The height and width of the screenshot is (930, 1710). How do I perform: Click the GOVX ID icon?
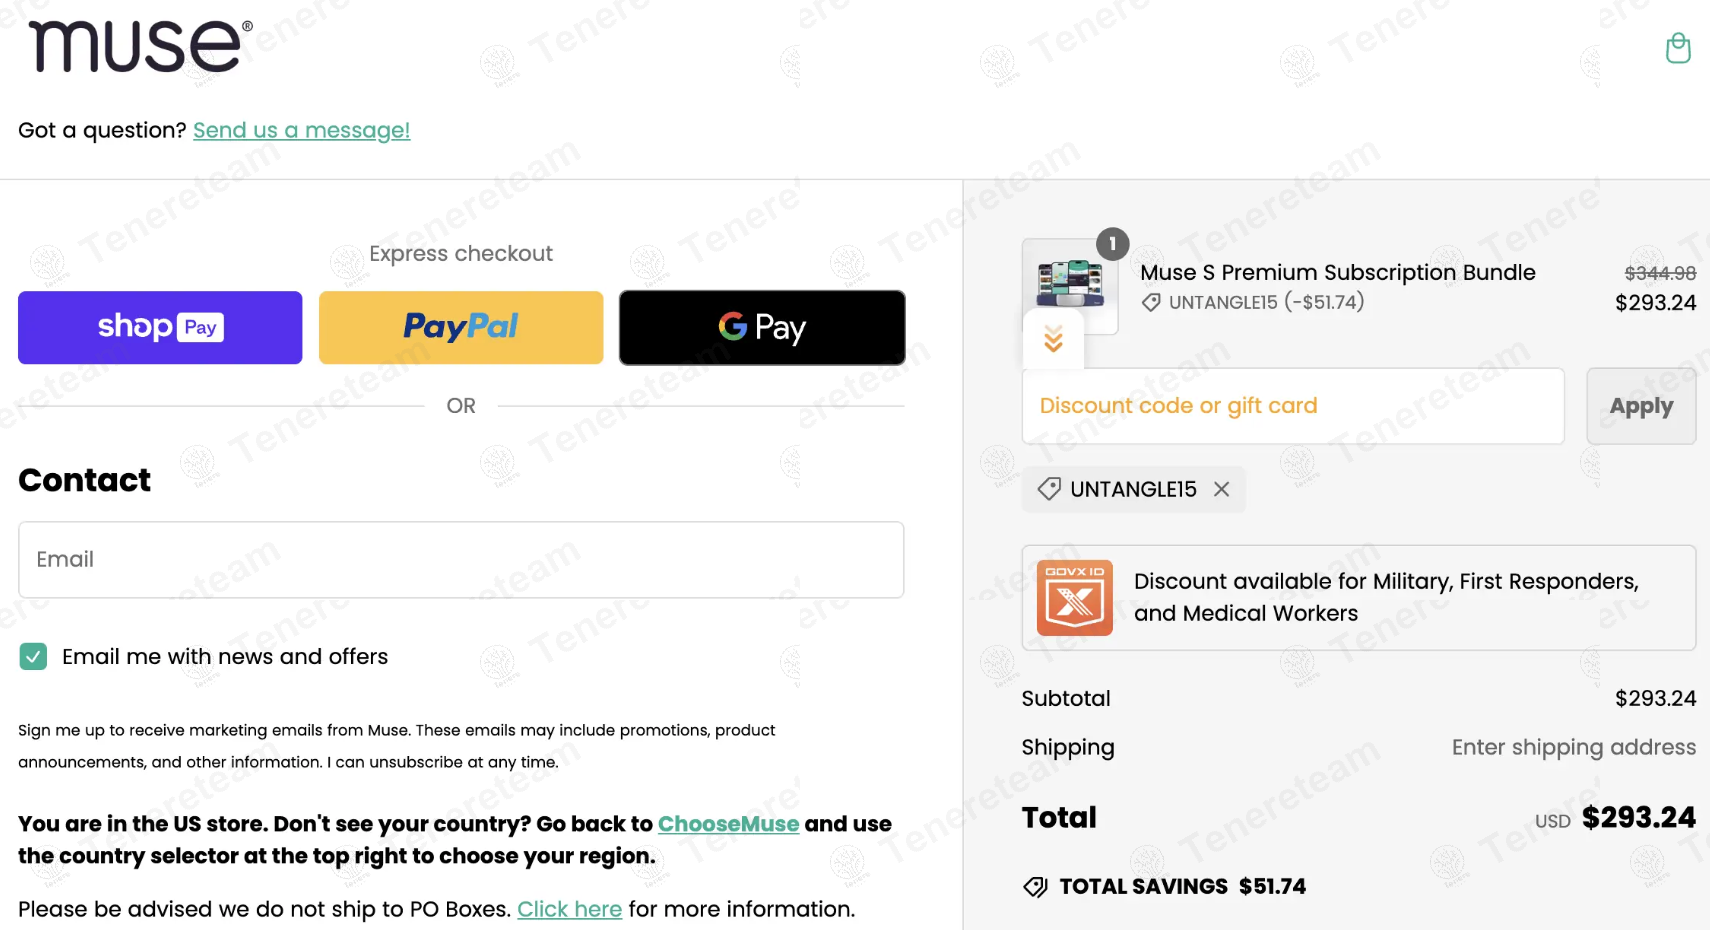pyautogui.click(x=1074, y=598)
